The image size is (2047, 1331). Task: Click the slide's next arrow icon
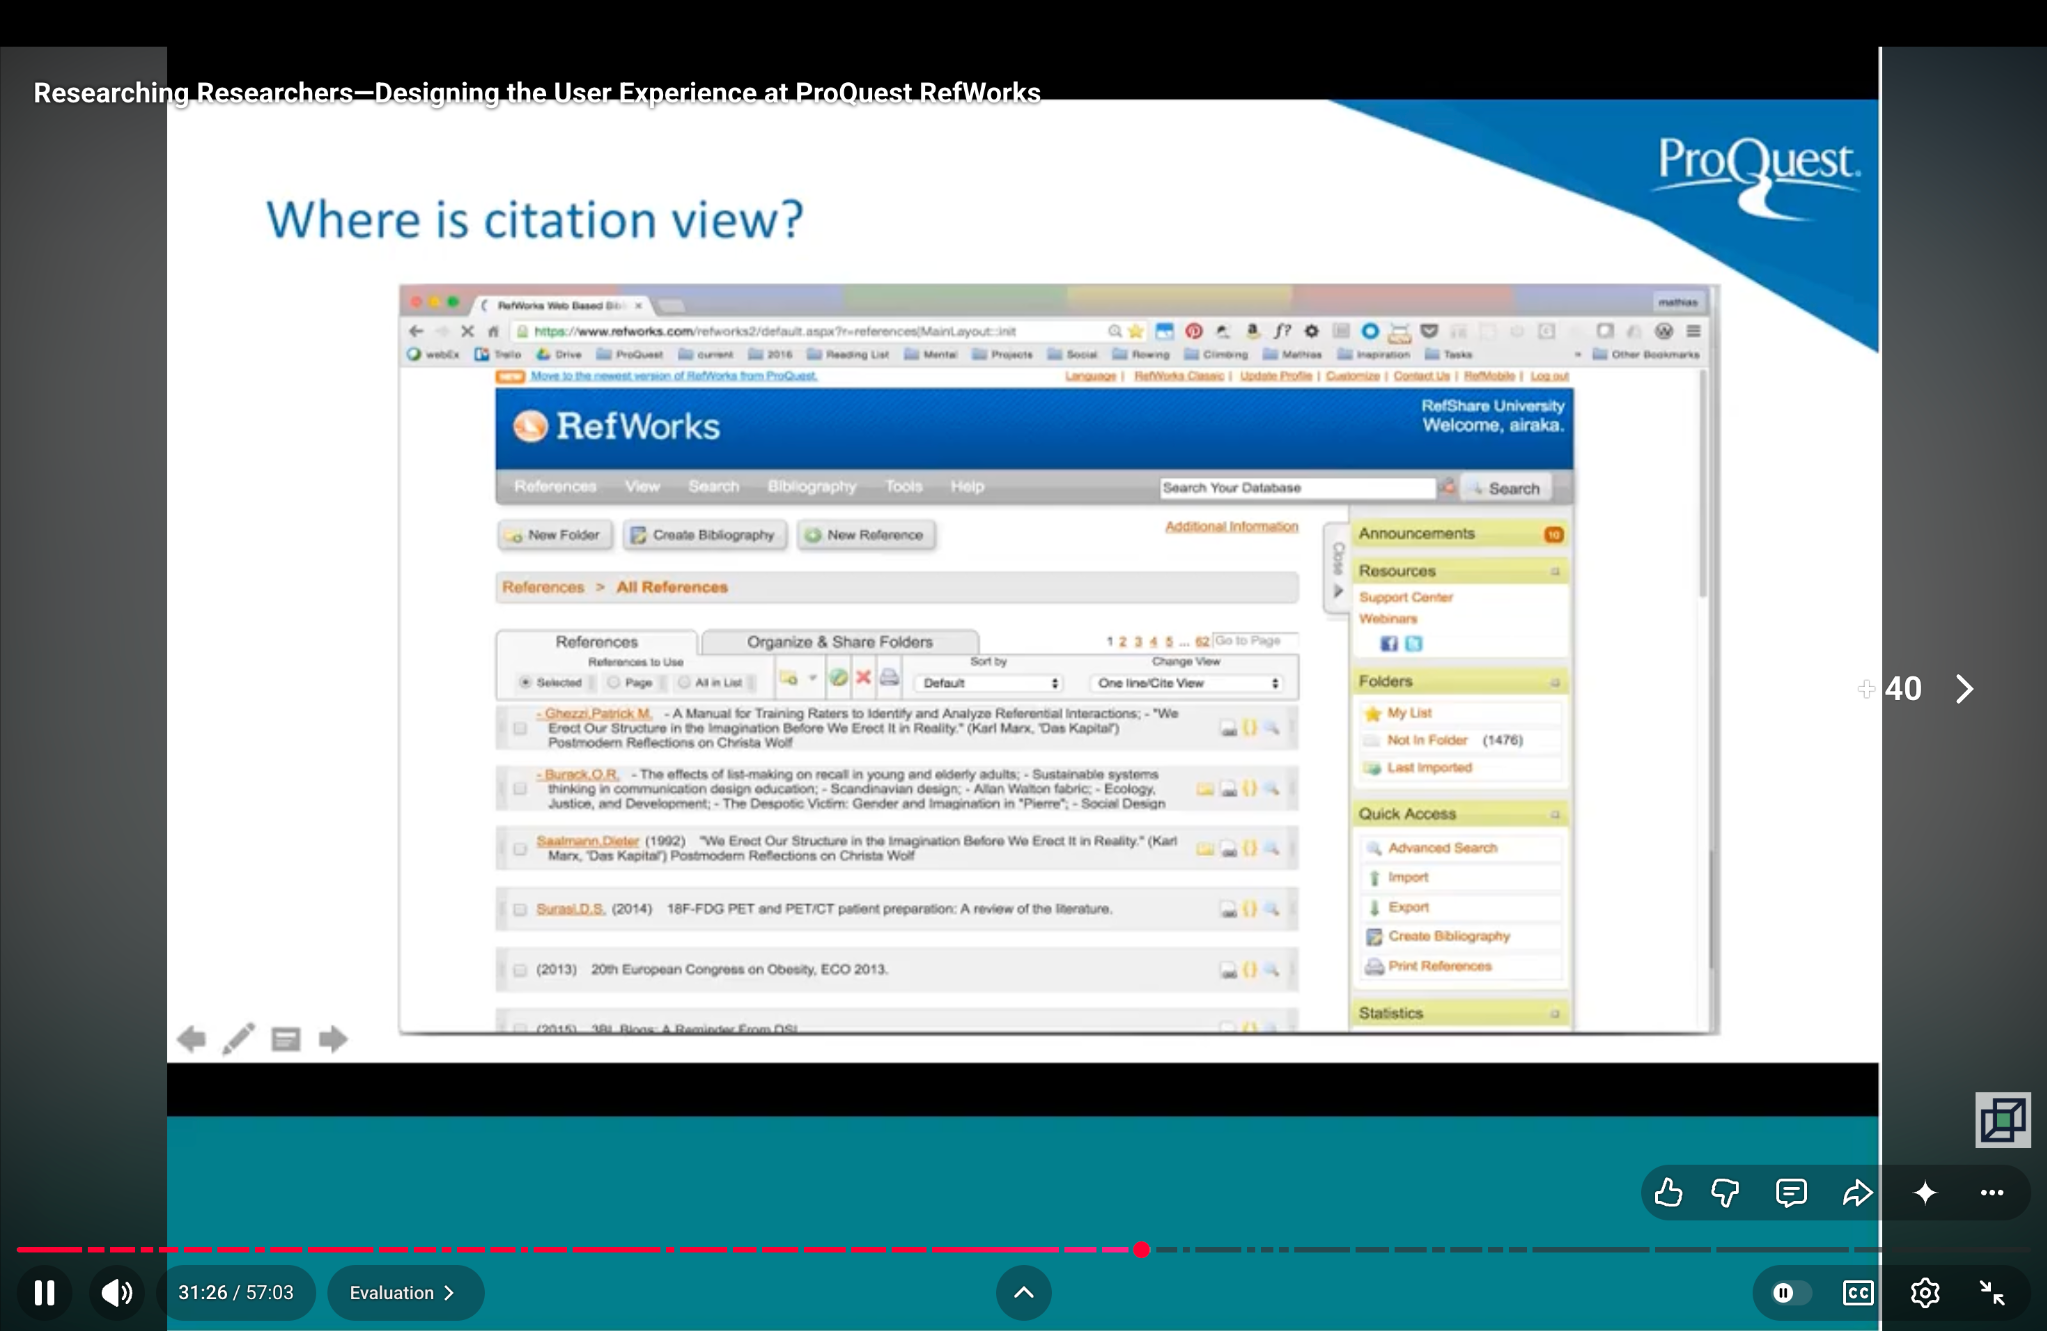pos(333,1039)
